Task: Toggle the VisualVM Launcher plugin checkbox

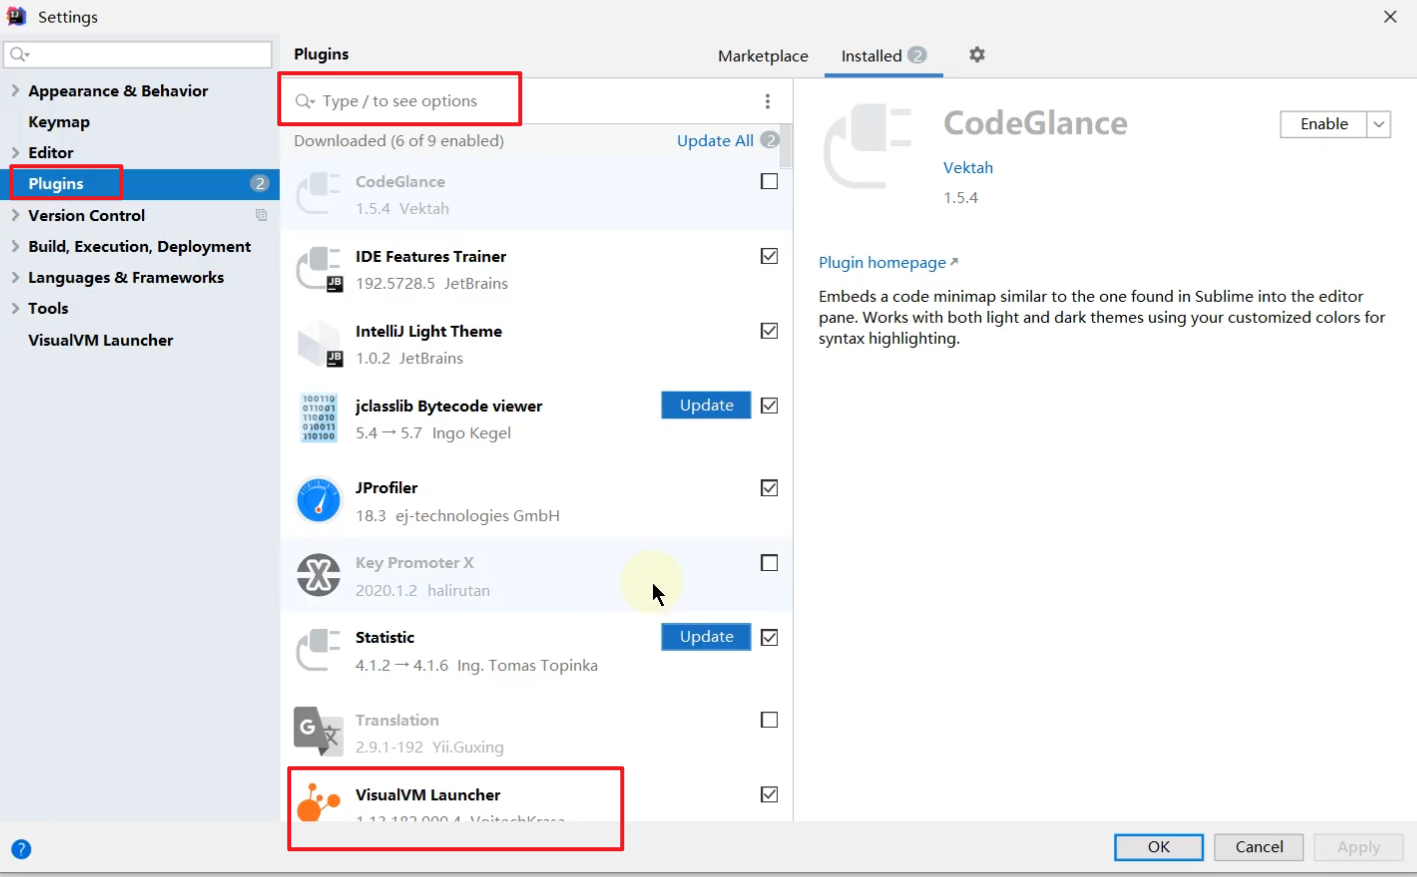Action: tap(769, 794)
